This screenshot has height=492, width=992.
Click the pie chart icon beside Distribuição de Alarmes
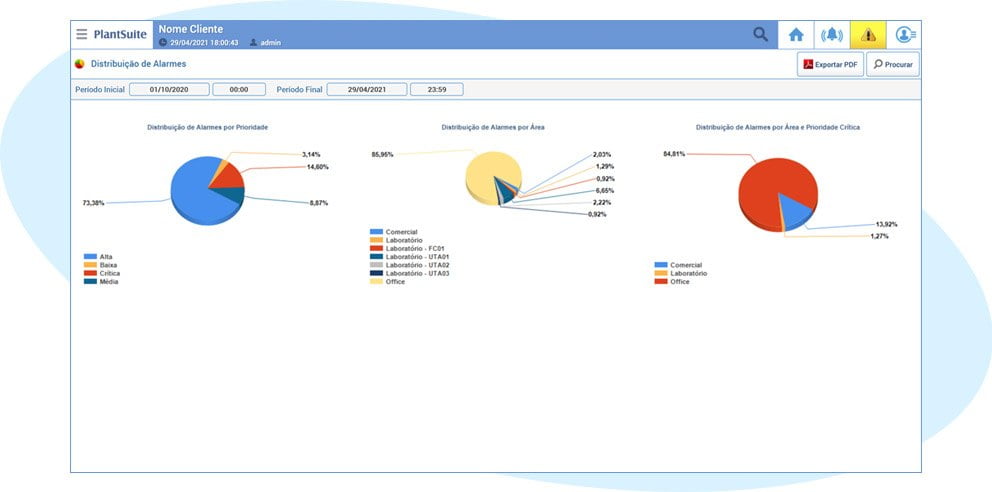tap(80, 64)
